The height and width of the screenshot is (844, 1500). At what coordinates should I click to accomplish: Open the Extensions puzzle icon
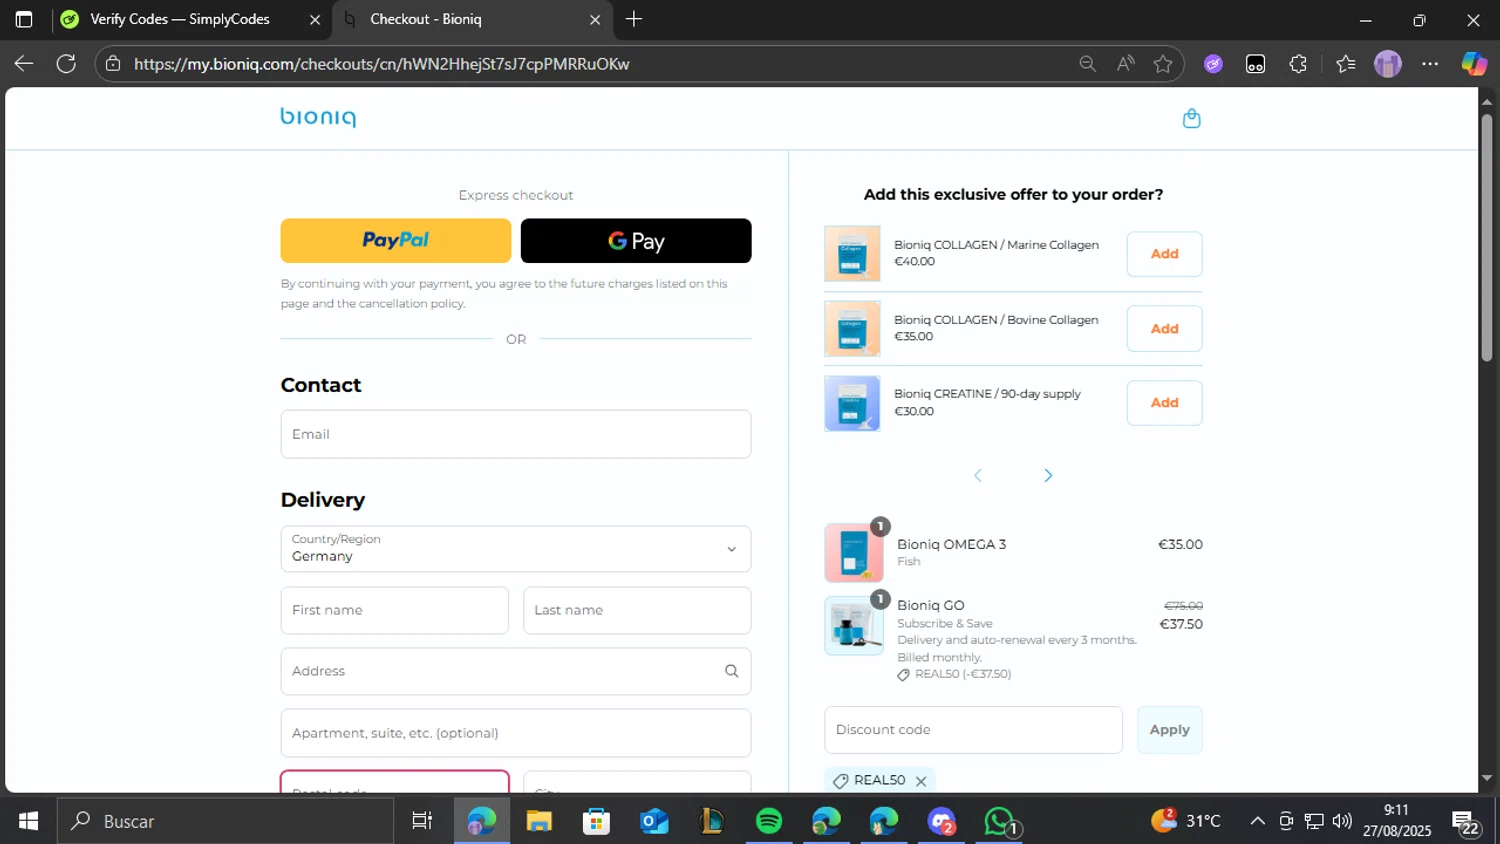click(1298, 64)
